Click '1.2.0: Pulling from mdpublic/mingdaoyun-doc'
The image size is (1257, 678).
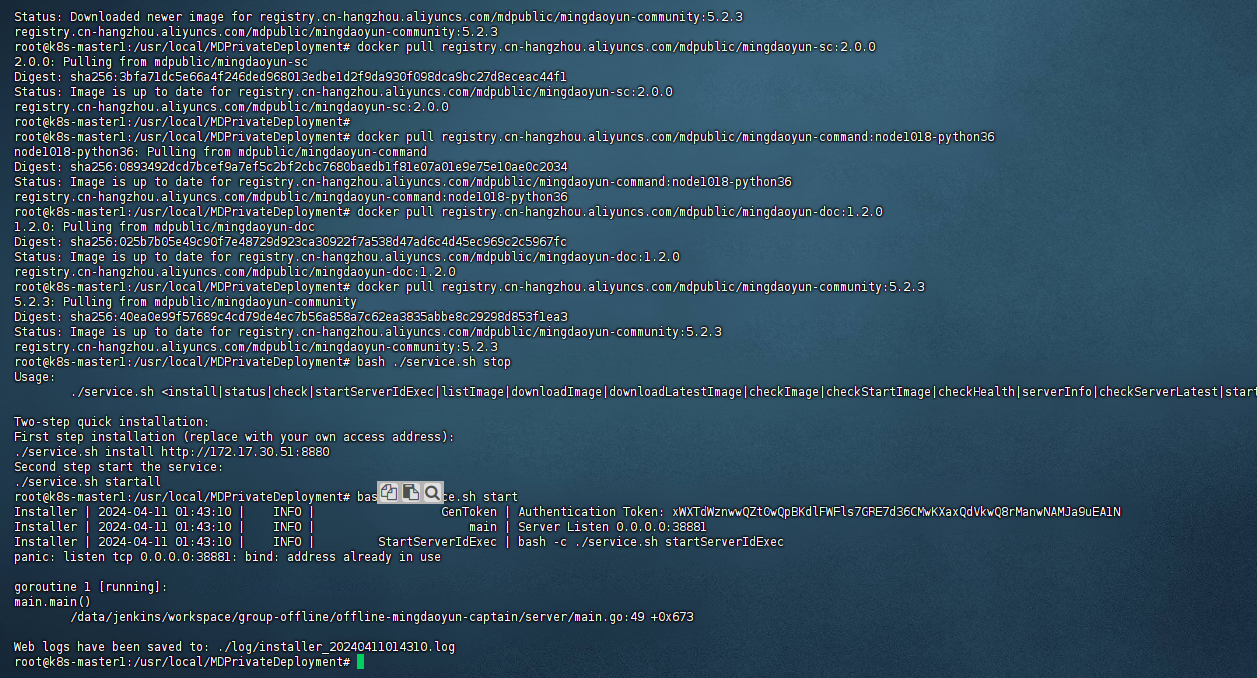click(x=164, y=227)
